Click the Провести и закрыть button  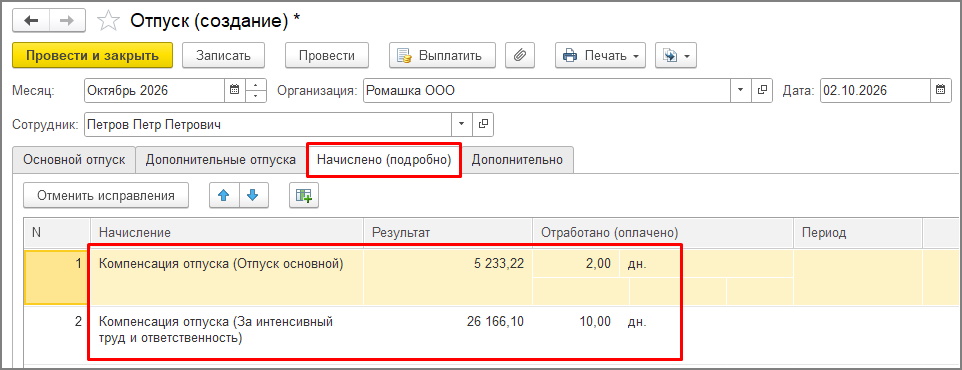pyautogui.click(x=93, y=55)
